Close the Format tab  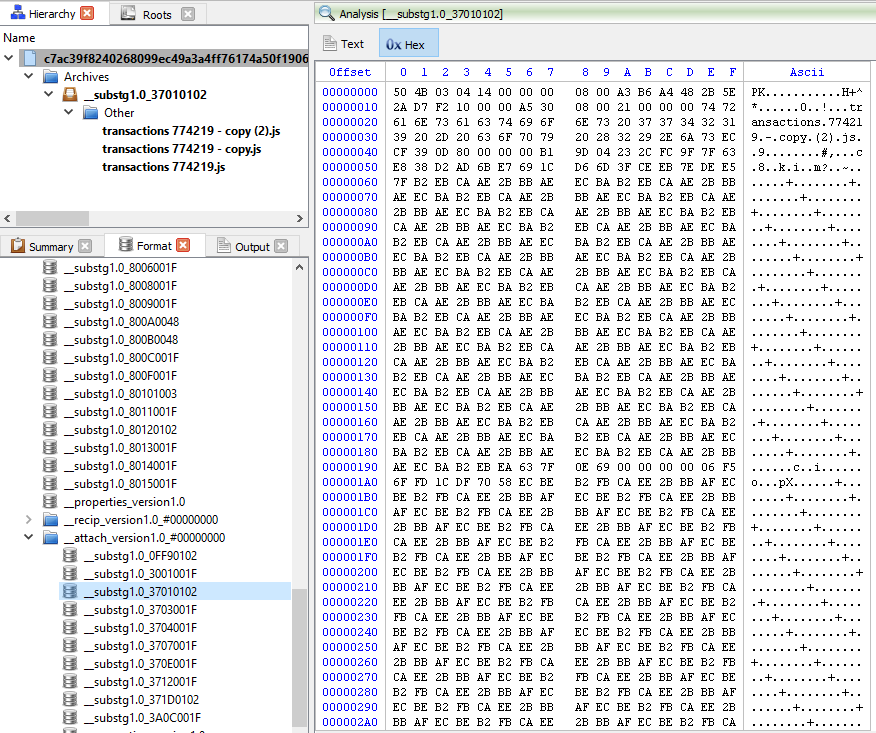[x=183, y=245]
